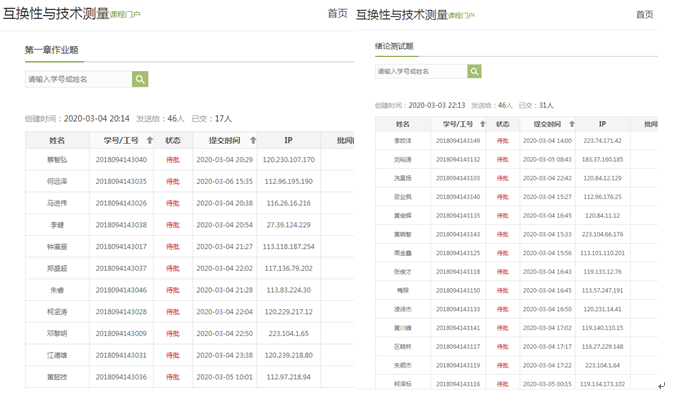
Task: Click submit time 2020-03-04 20:54
Action: [x=224, y=225]
